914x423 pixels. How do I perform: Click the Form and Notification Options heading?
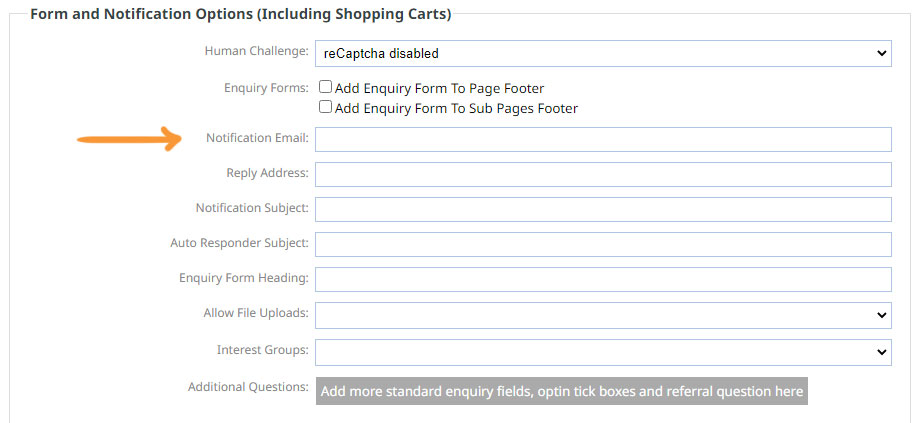(x=241, y=15)
